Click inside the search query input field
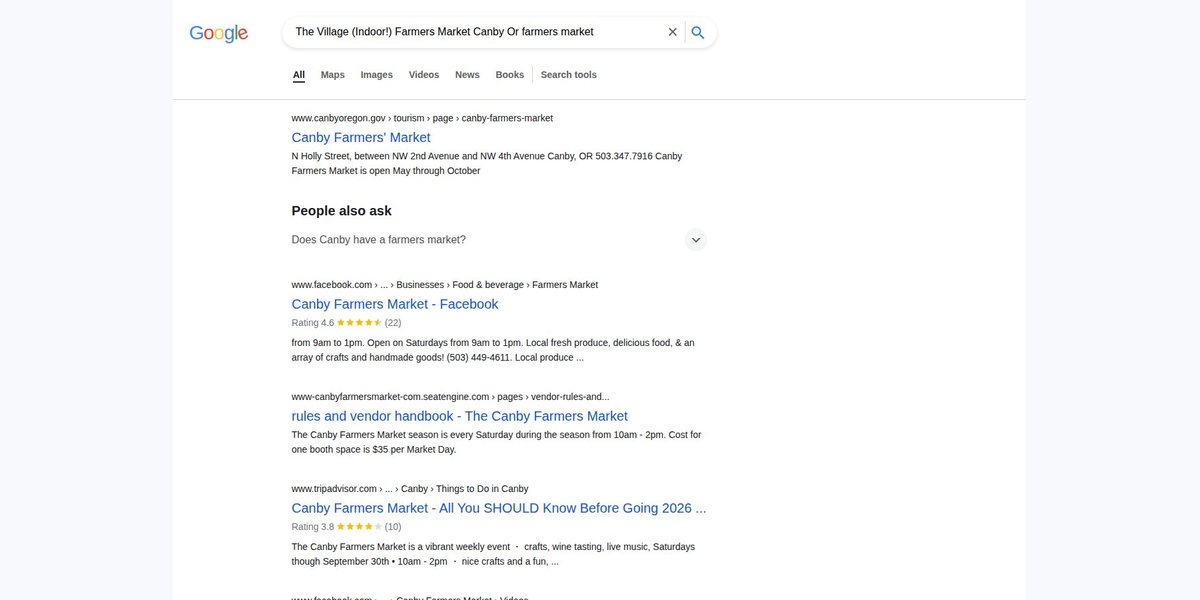Image resolution: width=1200 pixels, height=600 pixels. (476, 32)
